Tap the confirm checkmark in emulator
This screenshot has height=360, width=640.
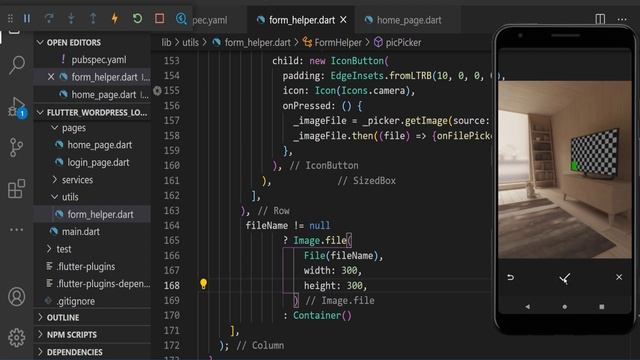564,278
